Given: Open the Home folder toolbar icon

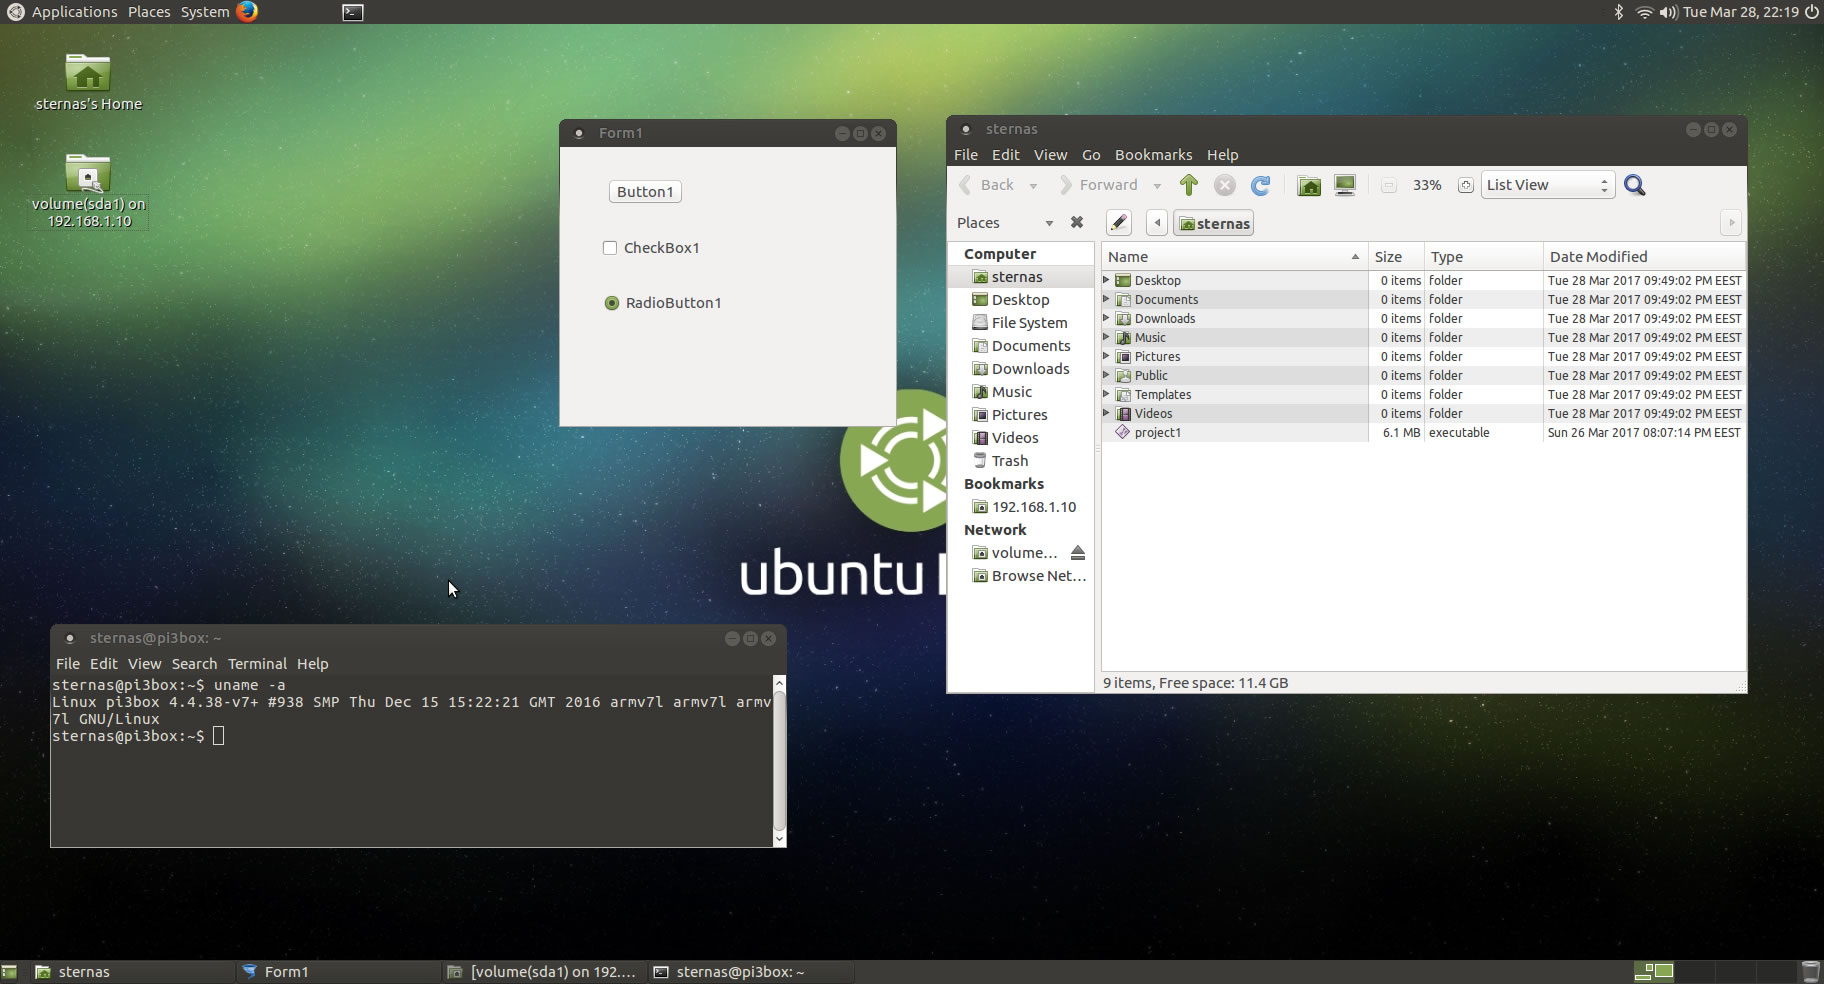Looking at the screenshot, I should click(x=1309, y=185).
